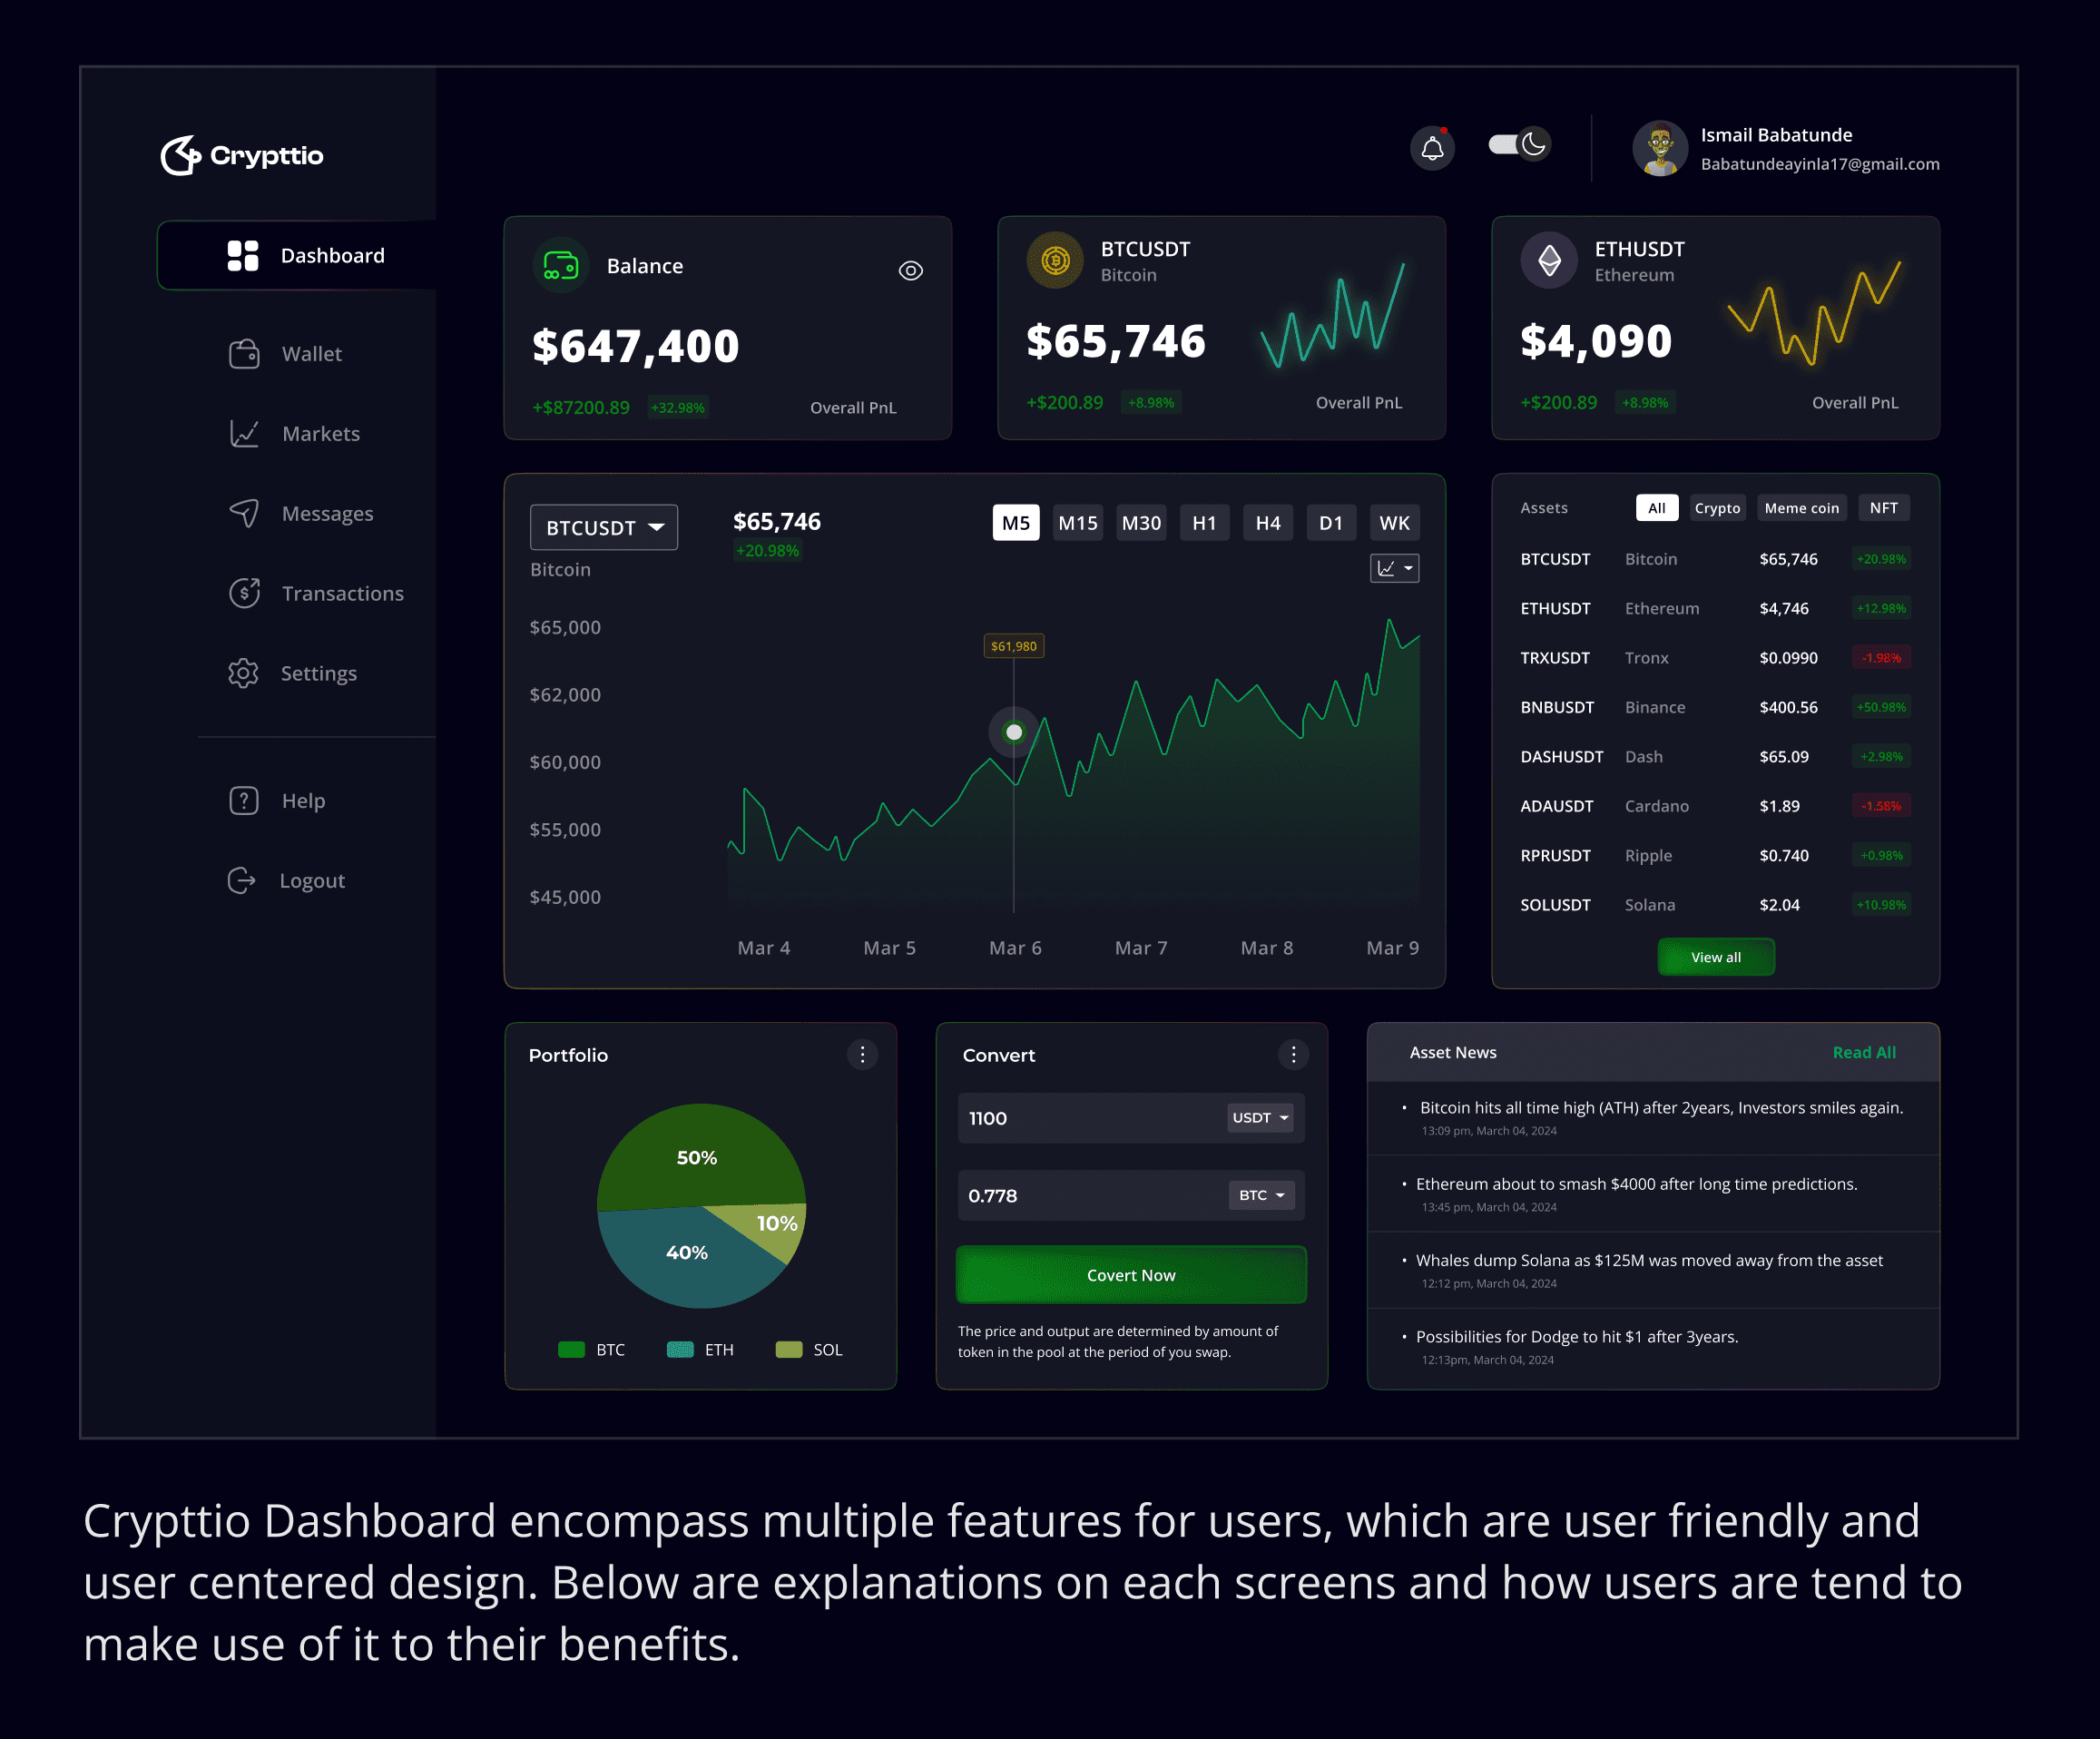Click the Read All news link
This screenshot has height=1739, width=2100.
(x=1863, y=1052)
